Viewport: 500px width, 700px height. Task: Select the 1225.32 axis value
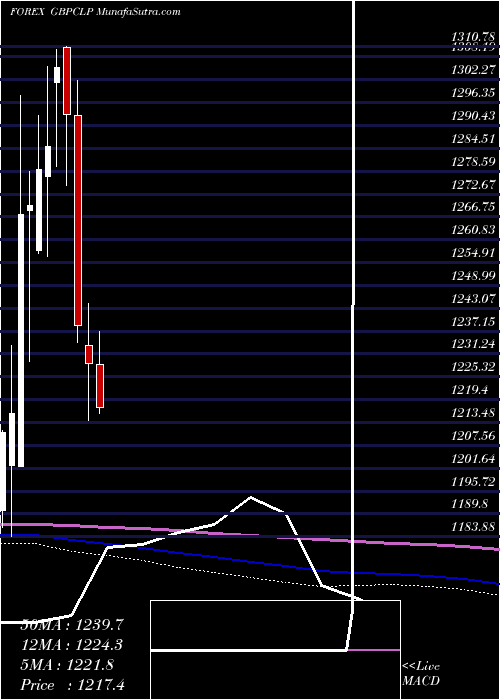pos(473,367)
